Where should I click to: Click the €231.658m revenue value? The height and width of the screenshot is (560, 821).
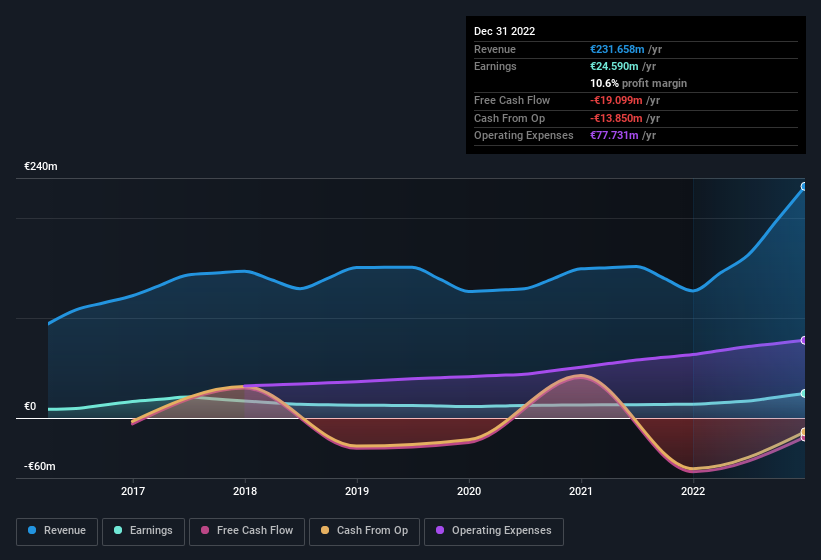click(617, 49)
